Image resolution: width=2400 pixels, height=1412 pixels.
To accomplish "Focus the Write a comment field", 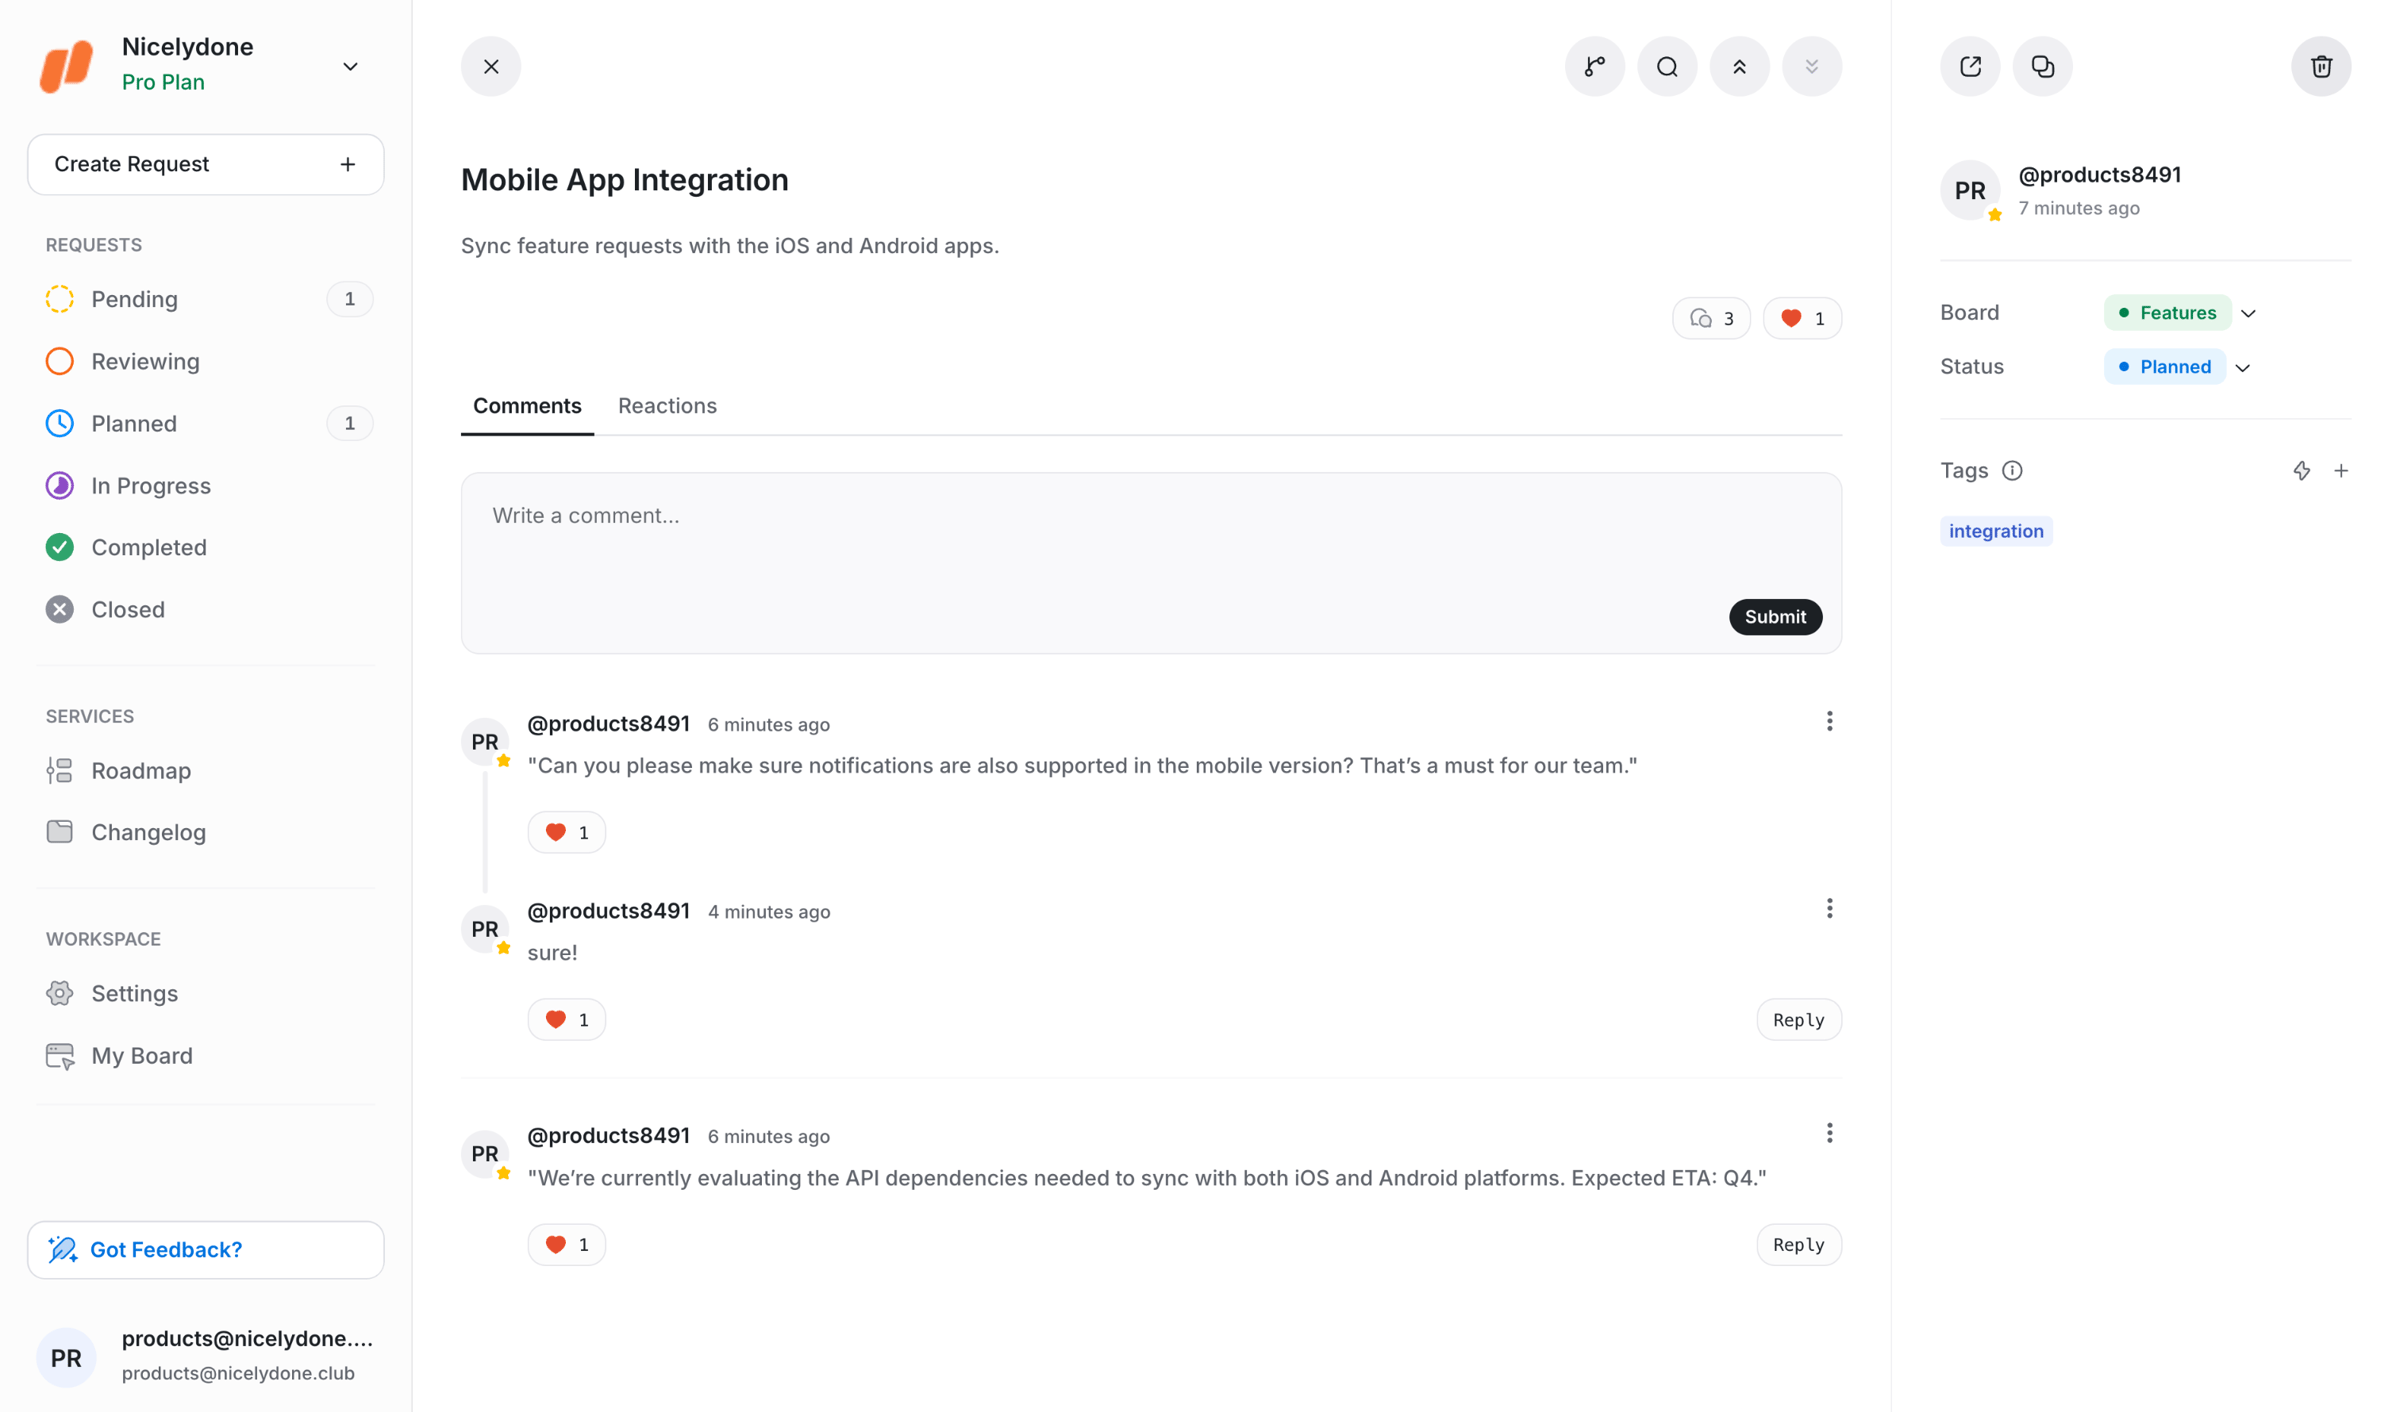I will point(1150,563).
